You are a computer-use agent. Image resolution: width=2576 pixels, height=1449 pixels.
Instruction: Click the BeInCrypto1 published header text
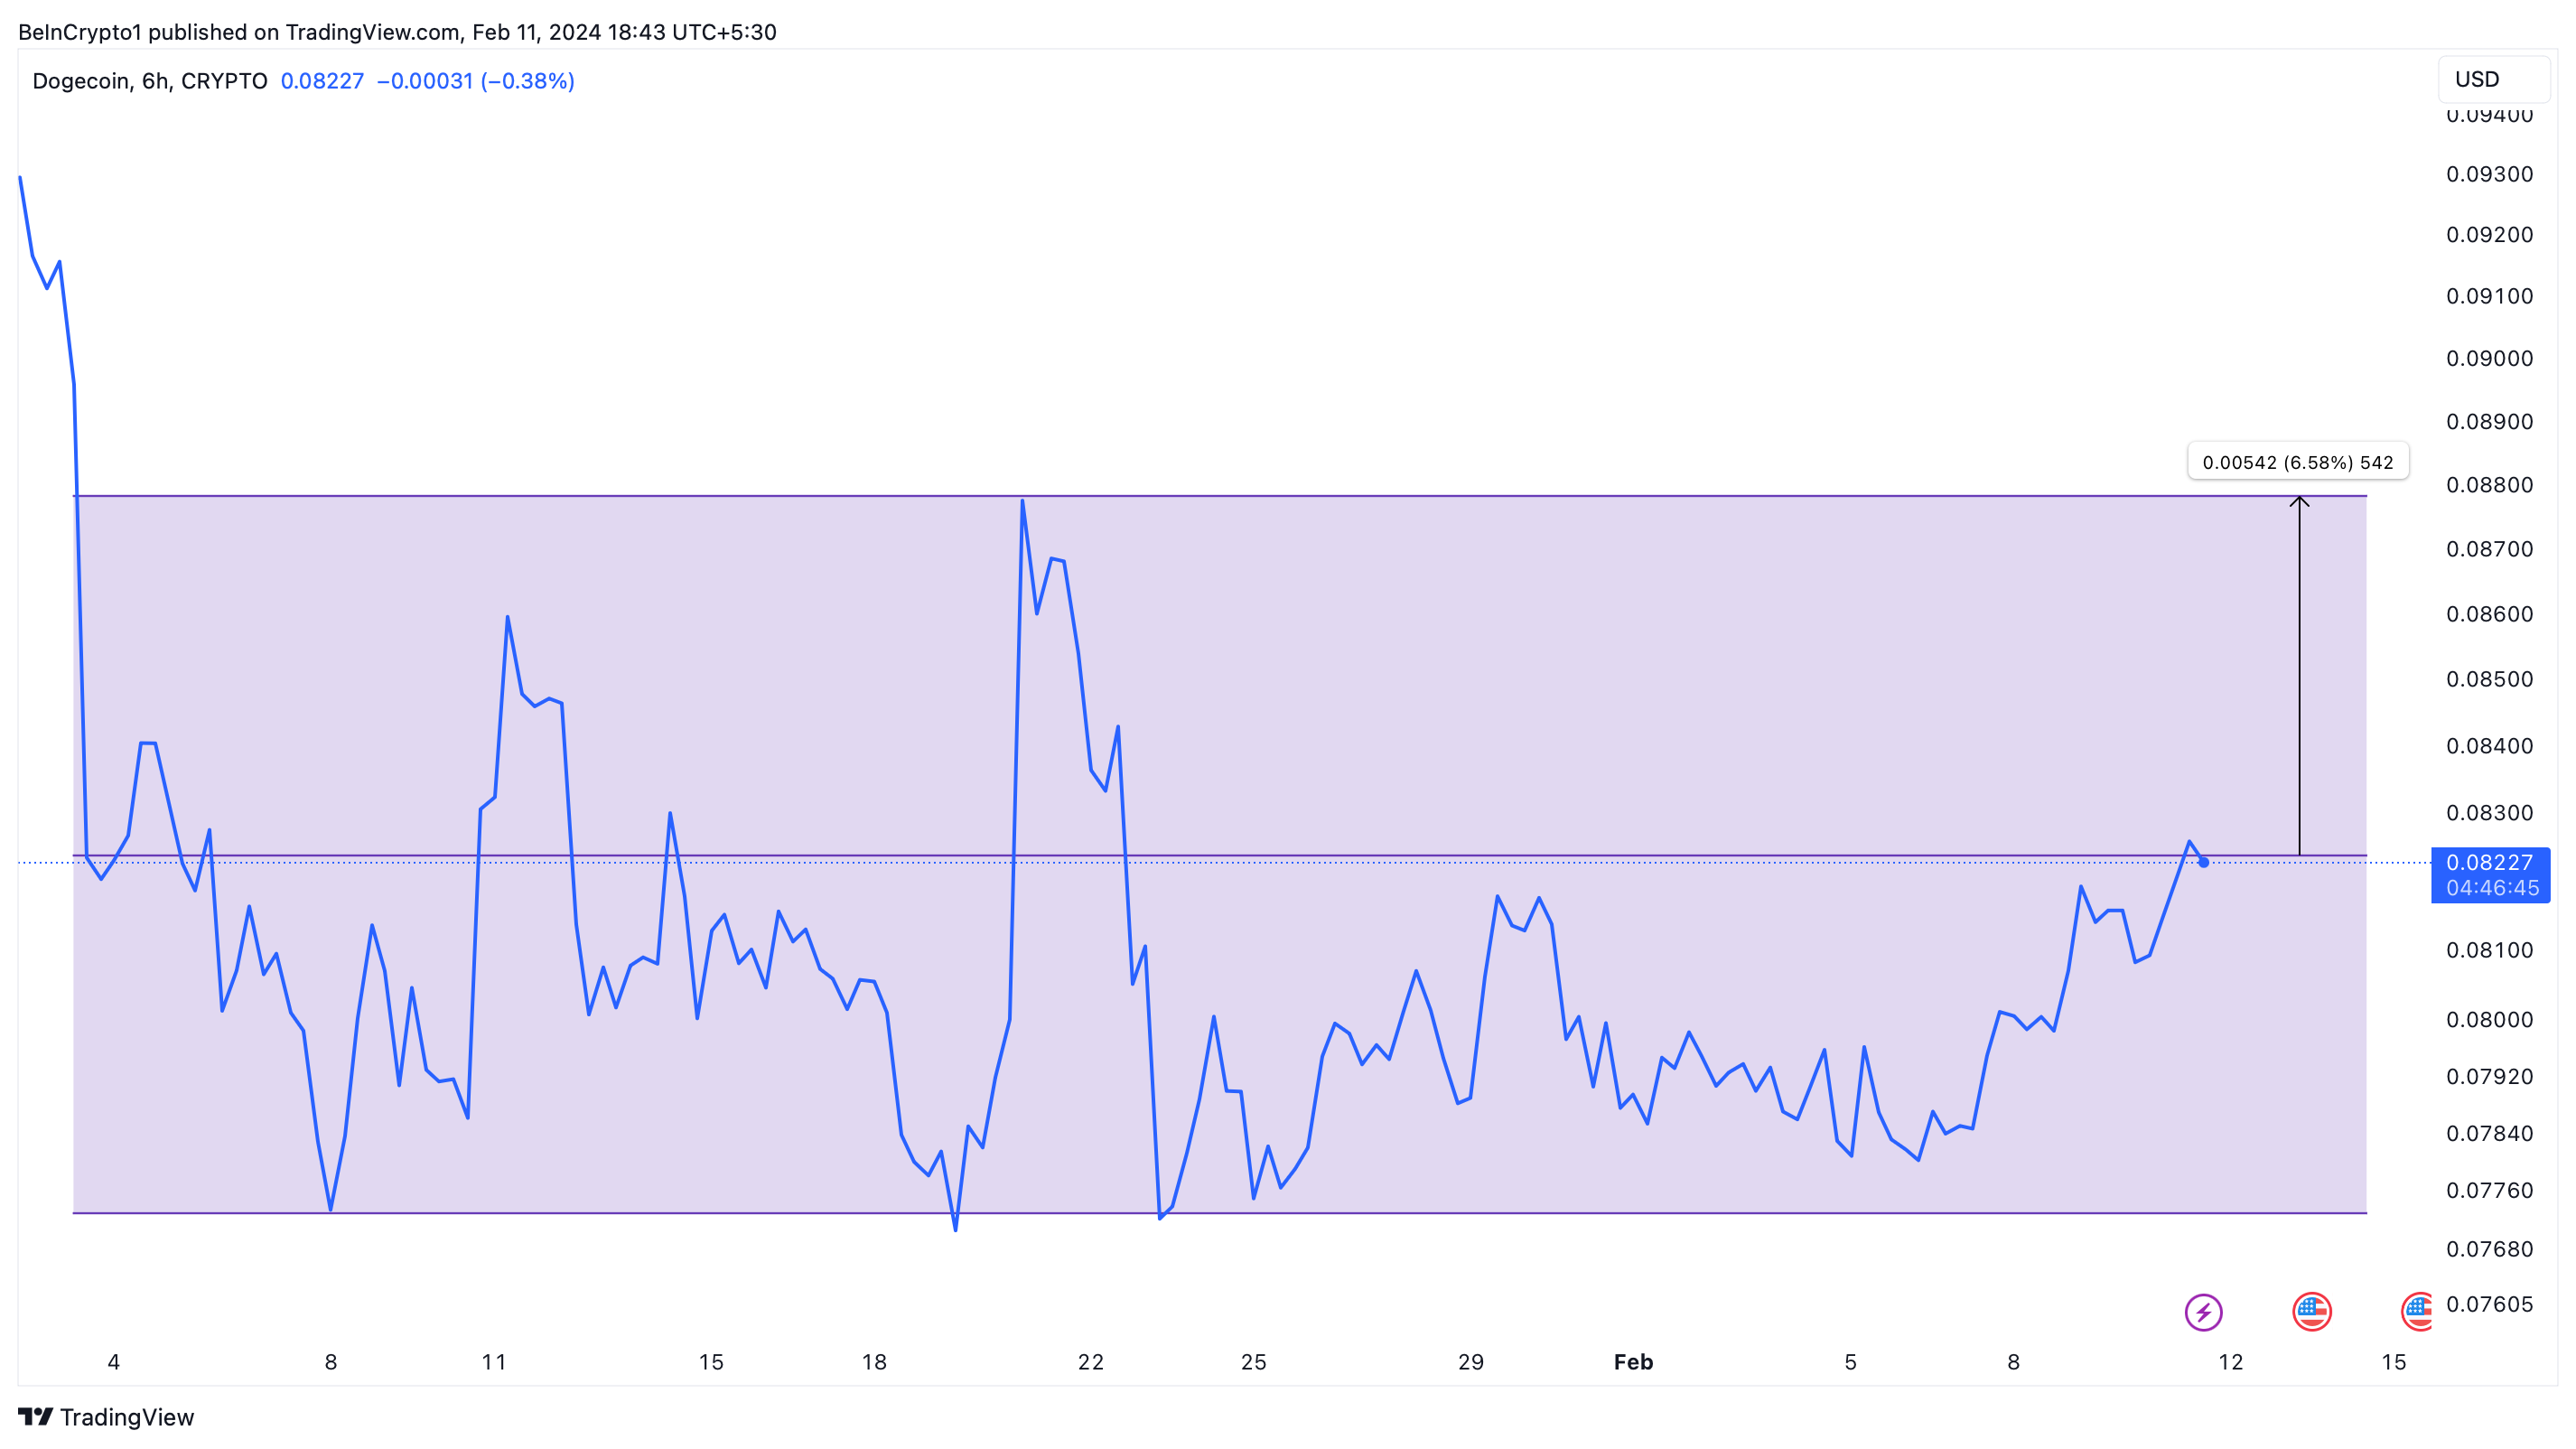(x=397, y=32)
